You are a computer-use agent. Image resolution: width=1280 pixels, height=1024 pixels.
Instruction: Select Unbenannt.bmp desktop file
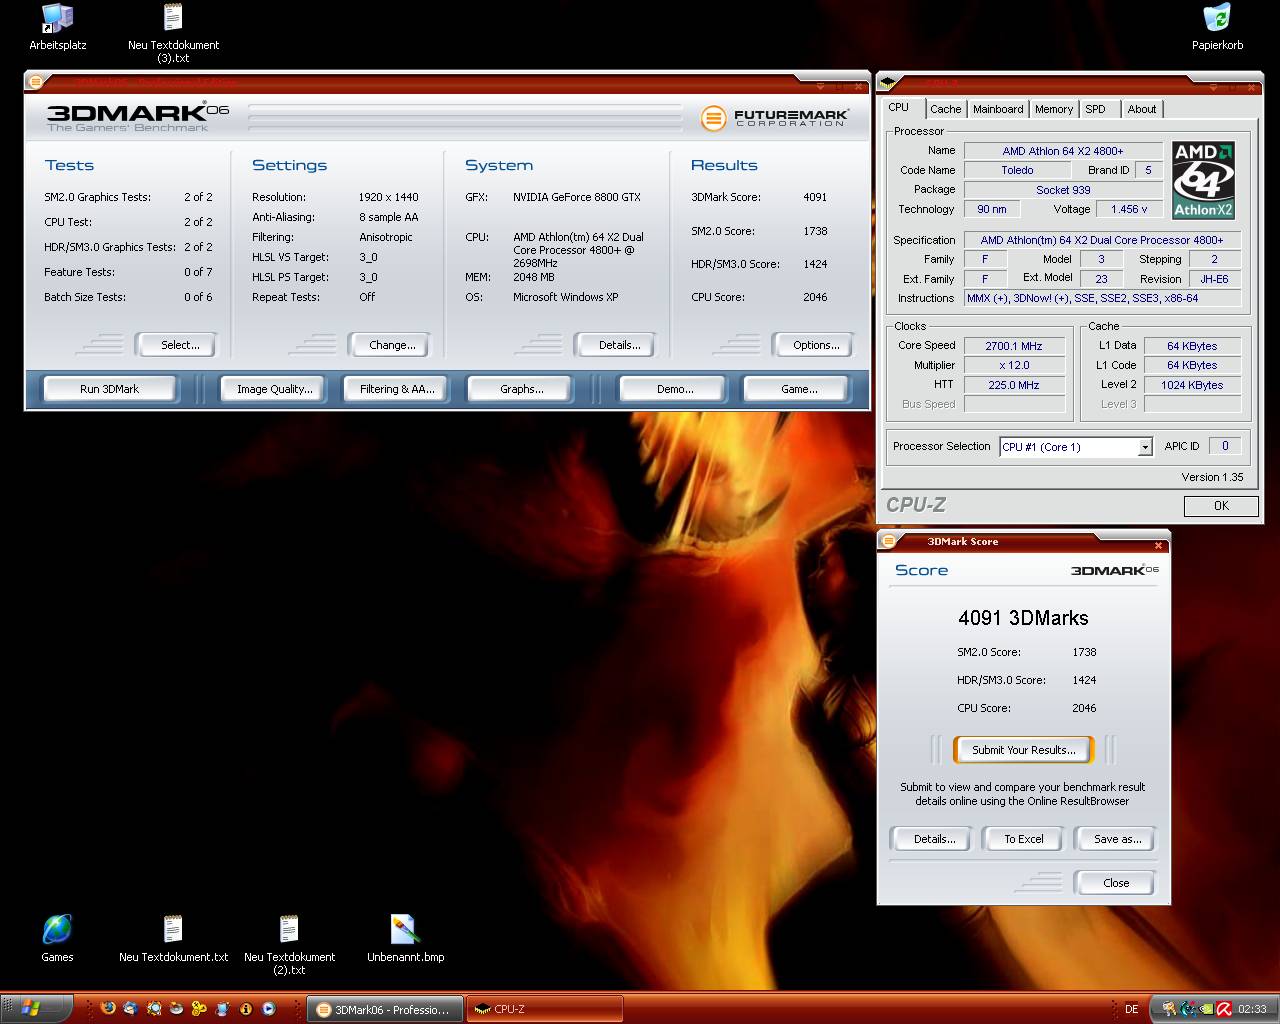click(x=405, y=938)
